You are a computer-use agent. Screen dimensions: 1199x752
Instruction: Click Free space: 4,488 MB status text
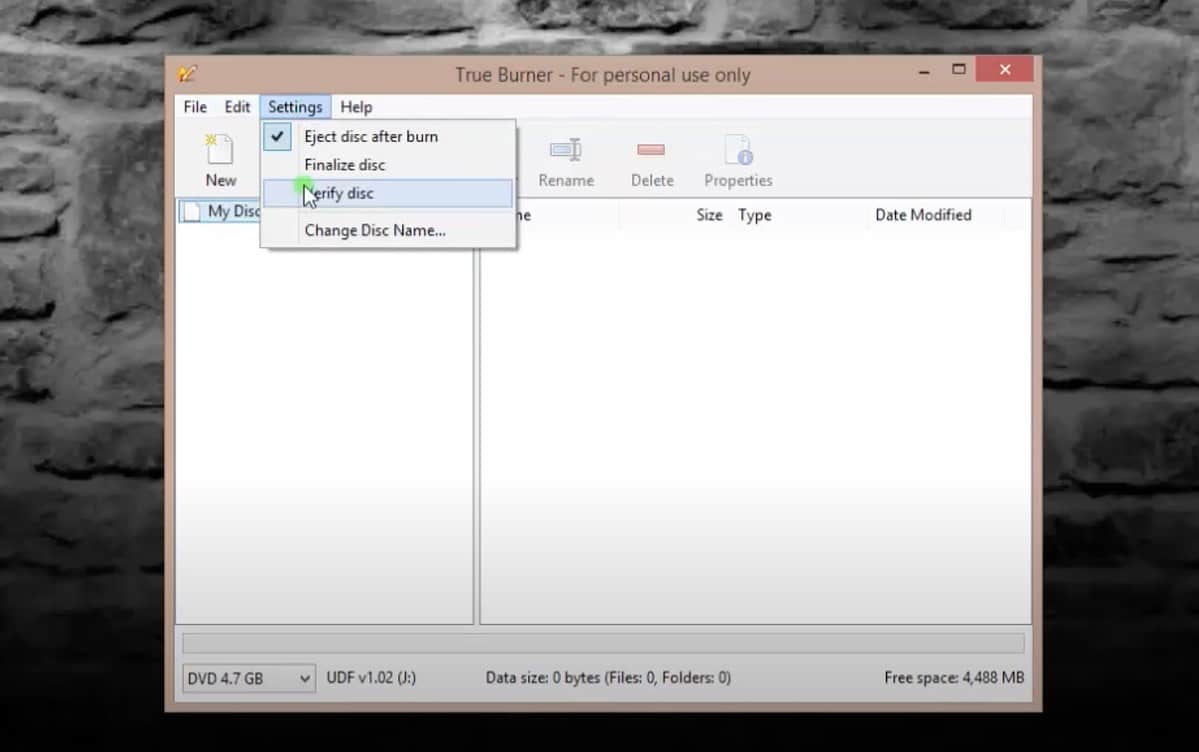[954, 678]
